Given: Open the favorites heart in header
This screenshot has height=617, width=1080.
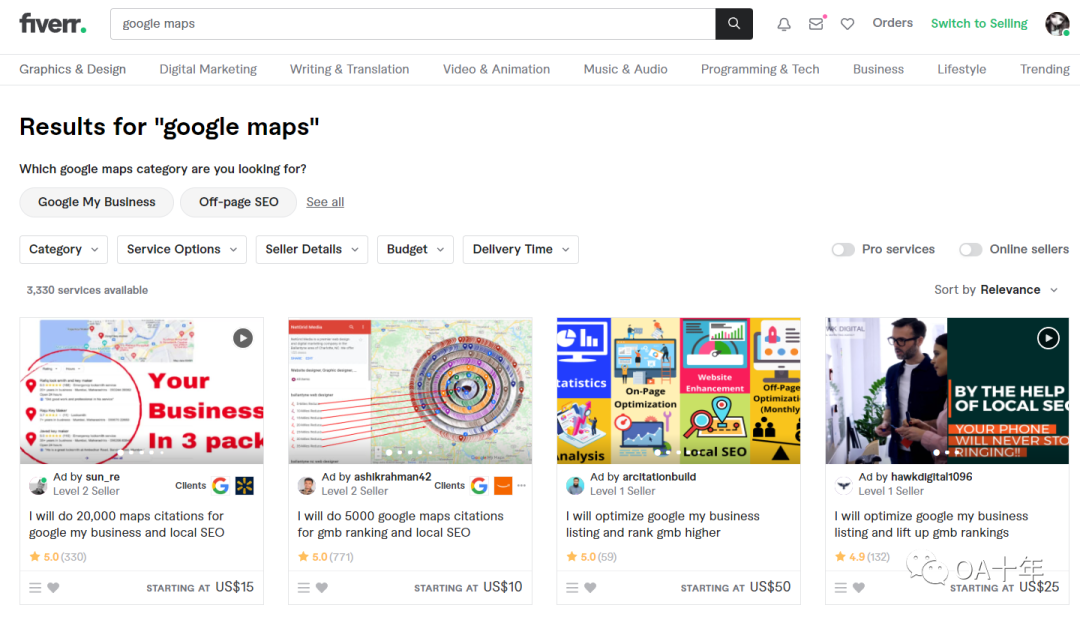Looking at the screenshot, I should pos(847,24).
